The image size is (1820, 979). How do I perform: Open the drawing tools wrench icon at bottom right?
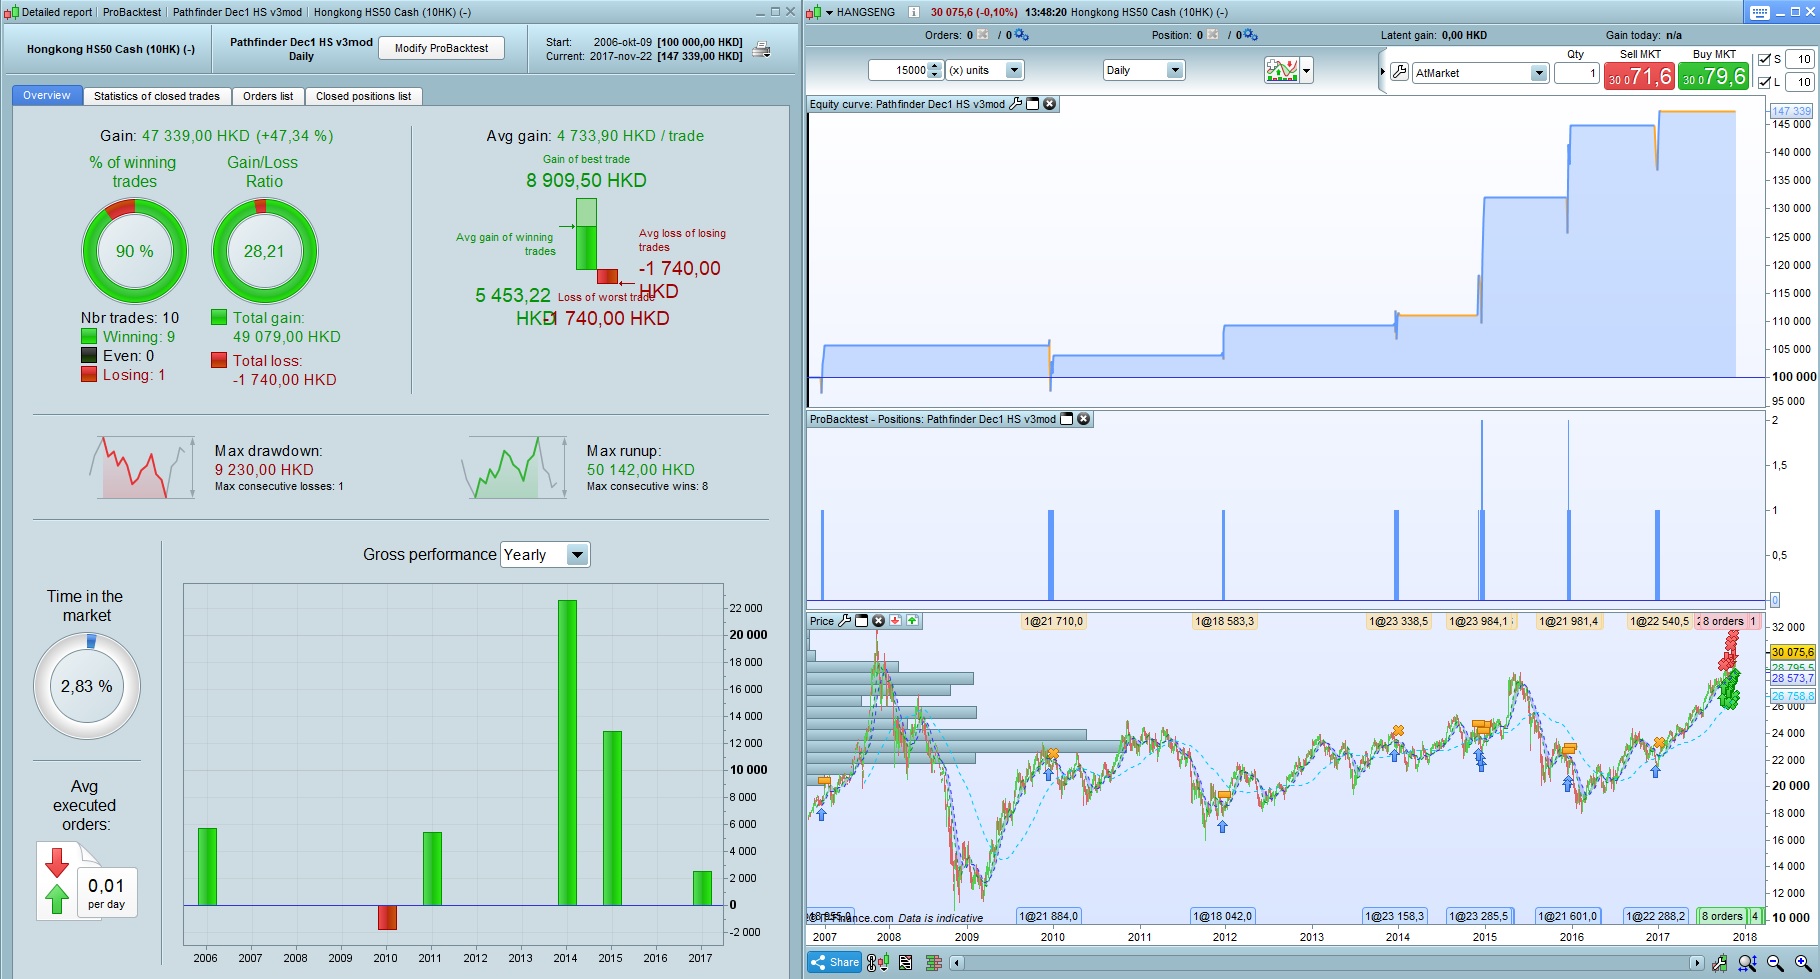pyautogui.click(x=1719, y=963)
